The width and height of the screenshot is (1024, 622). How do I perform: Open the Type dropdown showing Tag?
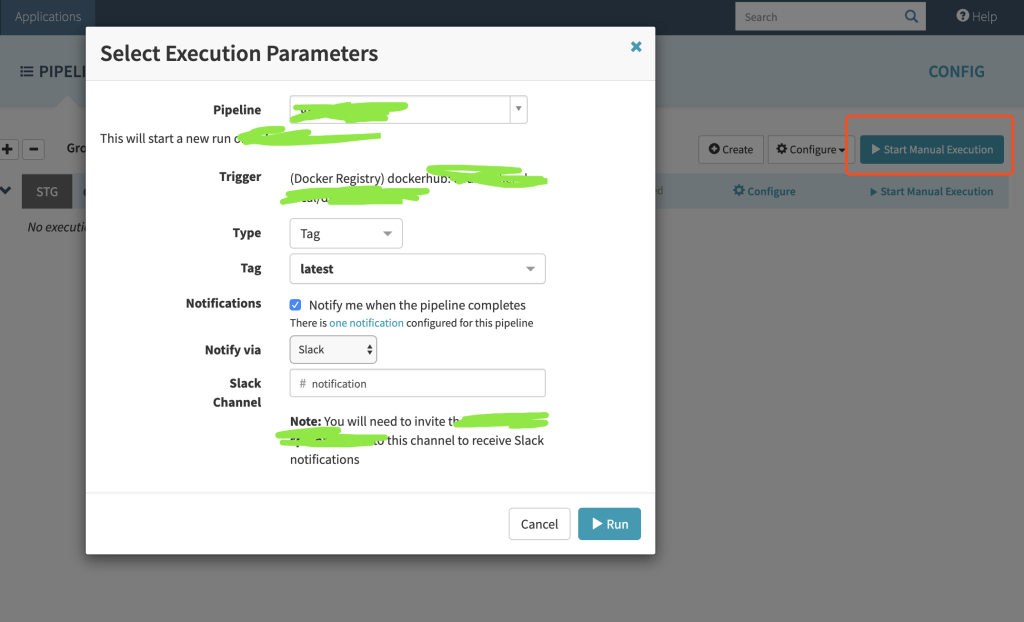(346, 234)
